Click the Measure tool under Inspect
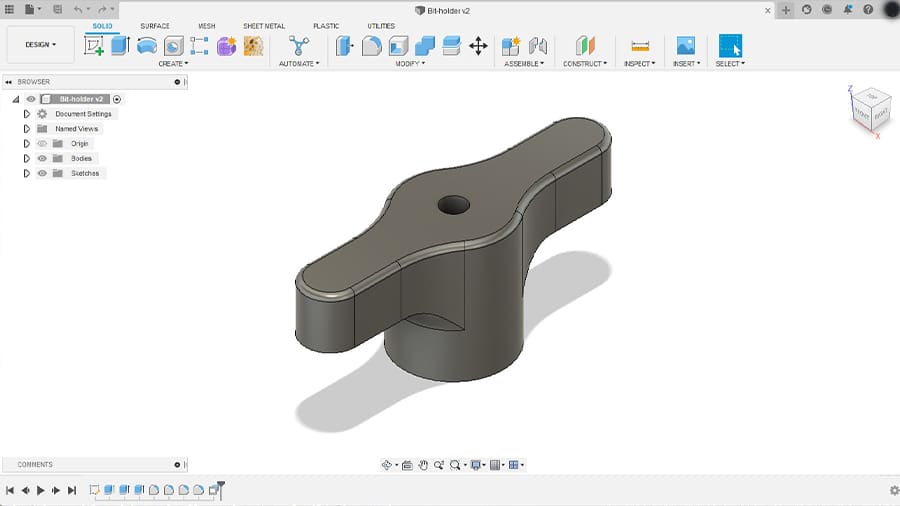The image size is (900, 506). click(640, 46)
